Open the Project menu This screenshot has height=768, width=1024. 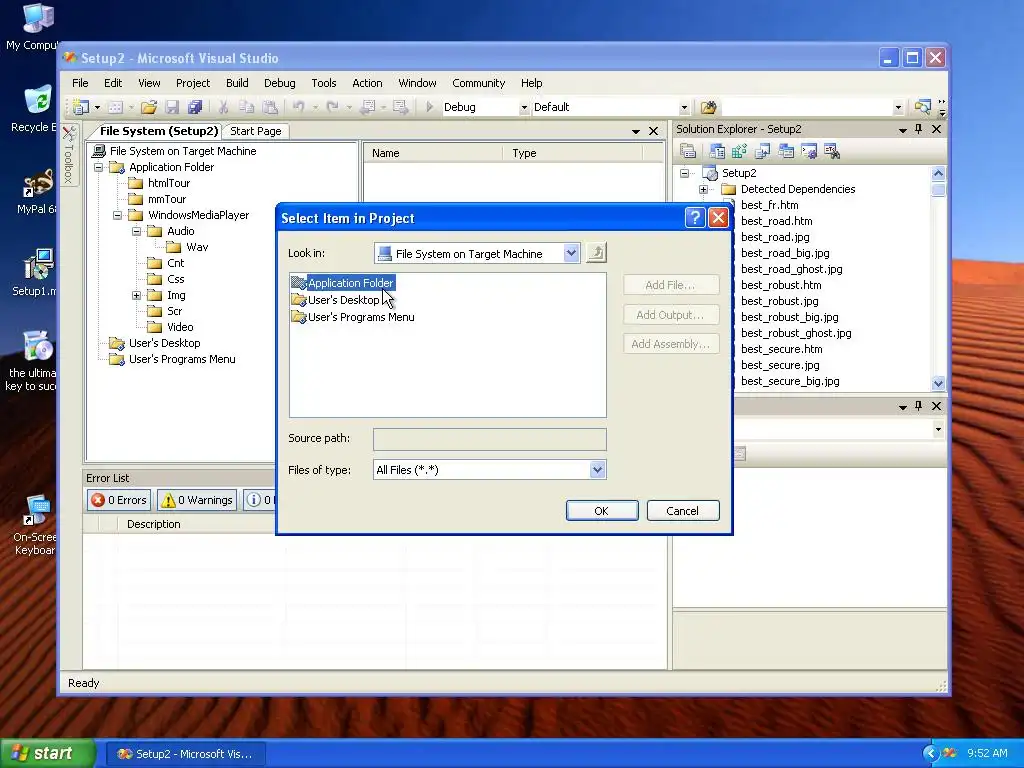coord(193,83)
